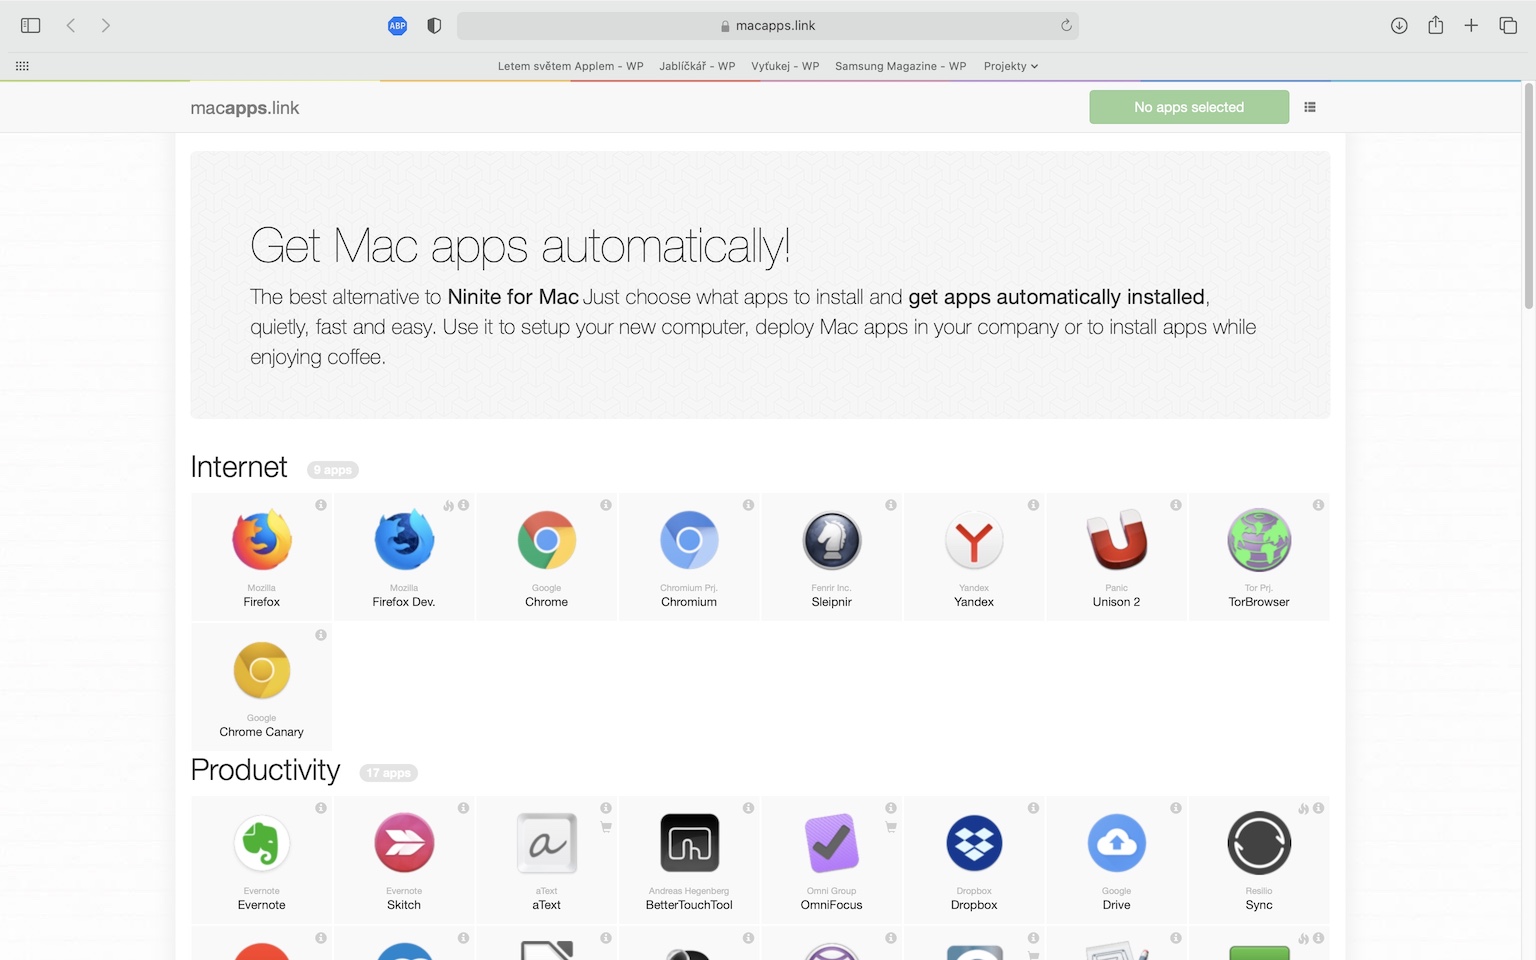Select the Resilio Sync icon
The width and height of the screenshot is (1536, 960).
1259,843
